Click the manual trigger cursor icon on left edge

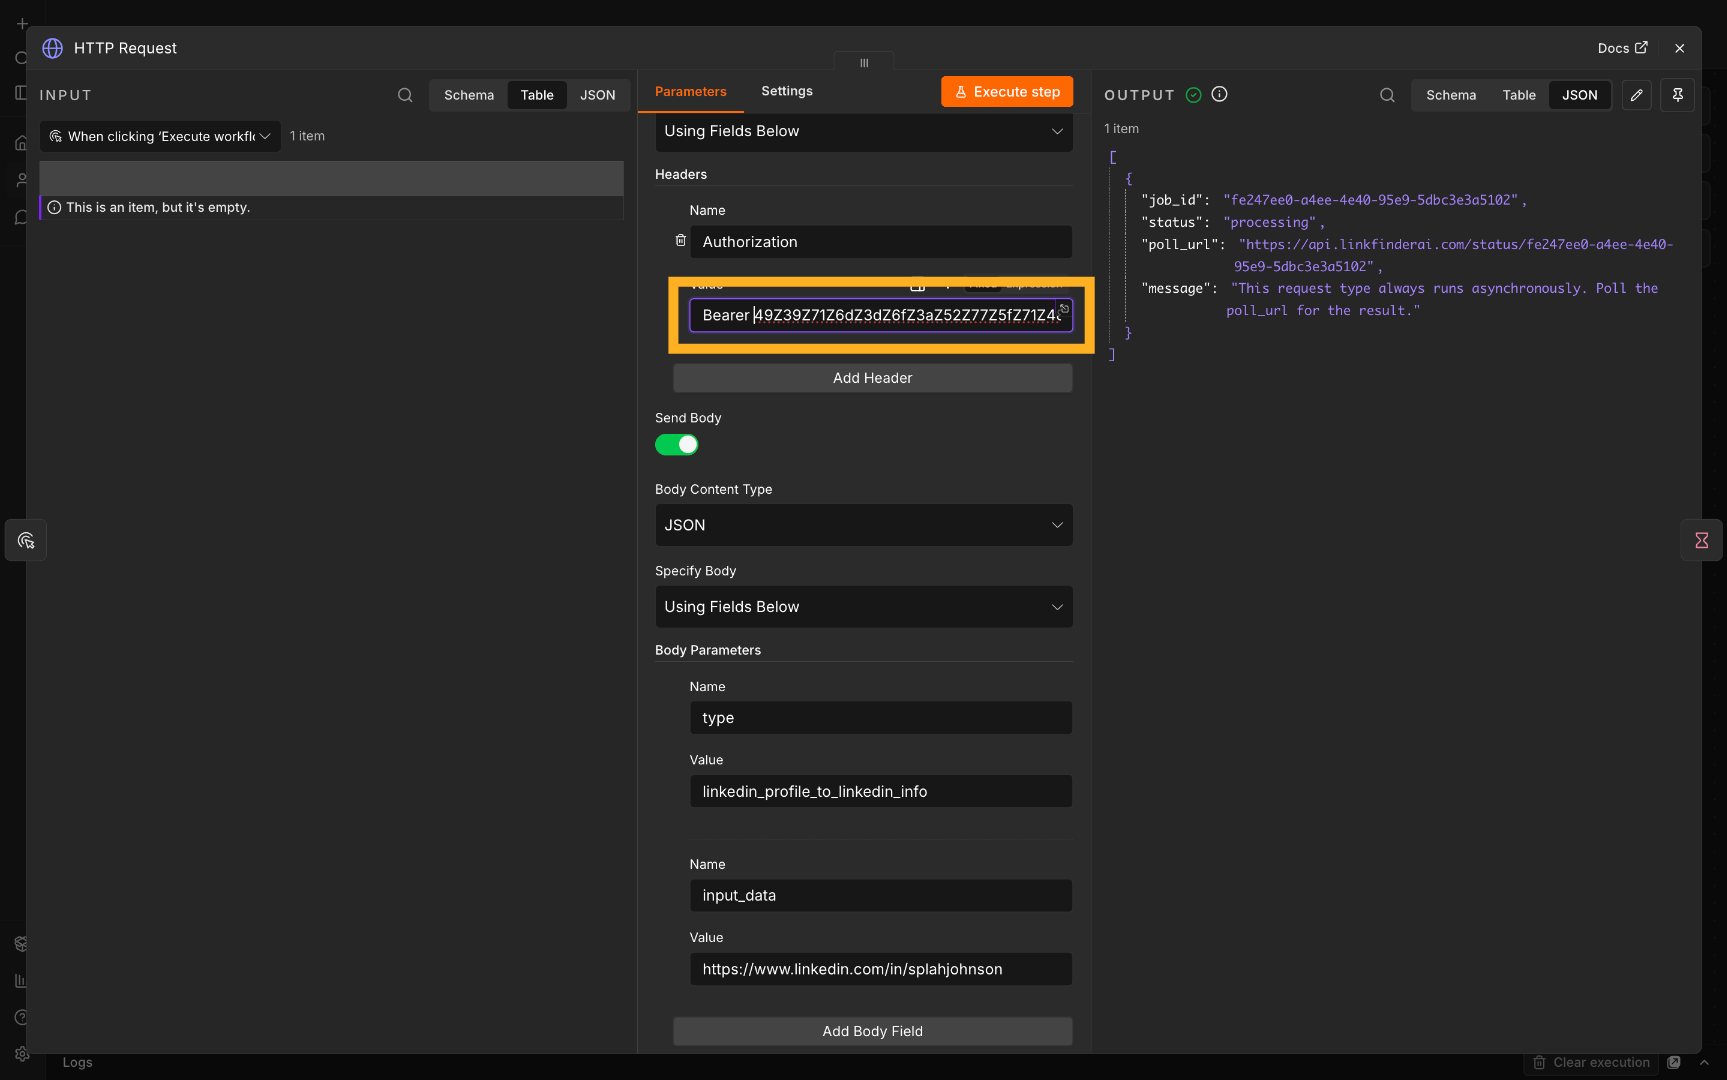coord(26,540)
